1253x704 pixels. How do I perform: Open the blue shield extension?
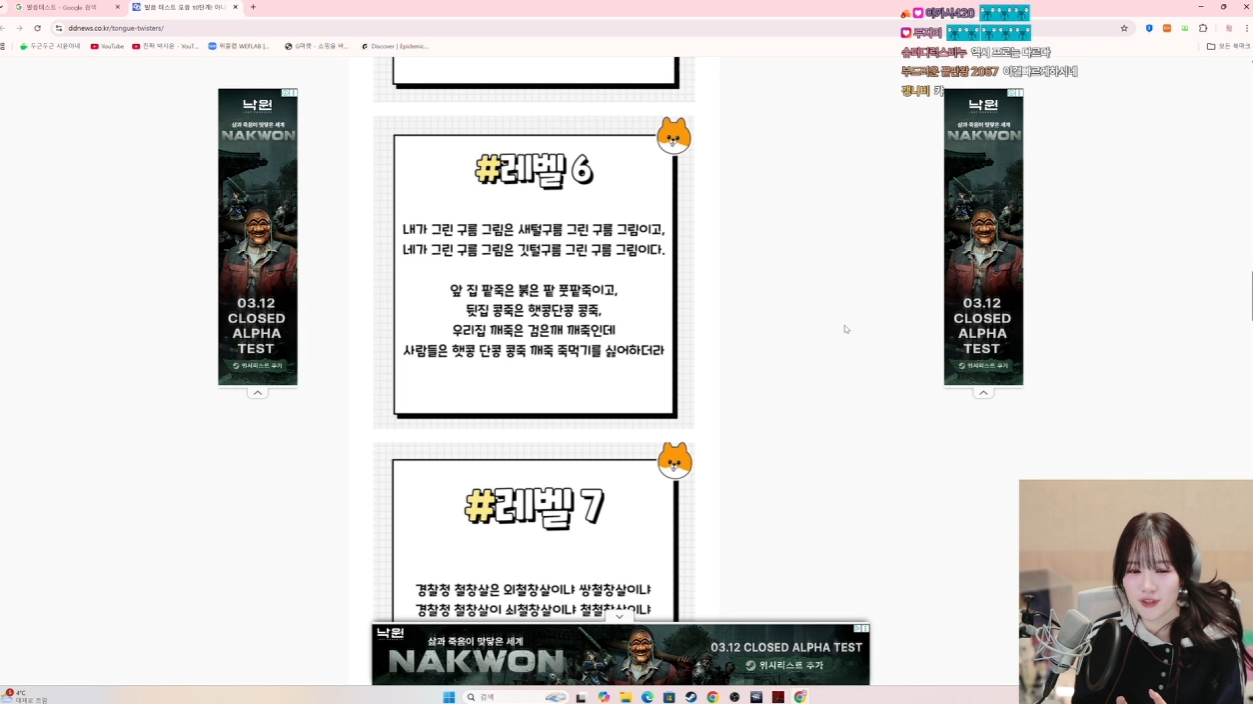1149,28
